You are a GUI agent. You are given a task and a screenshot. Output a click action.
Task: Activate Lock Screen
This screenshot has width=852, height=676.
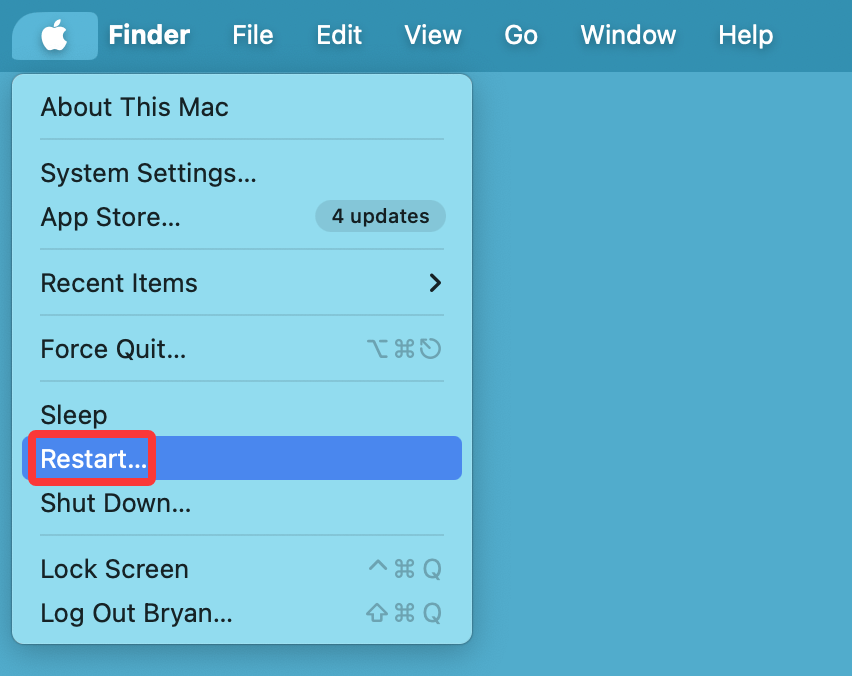(114, 569)
